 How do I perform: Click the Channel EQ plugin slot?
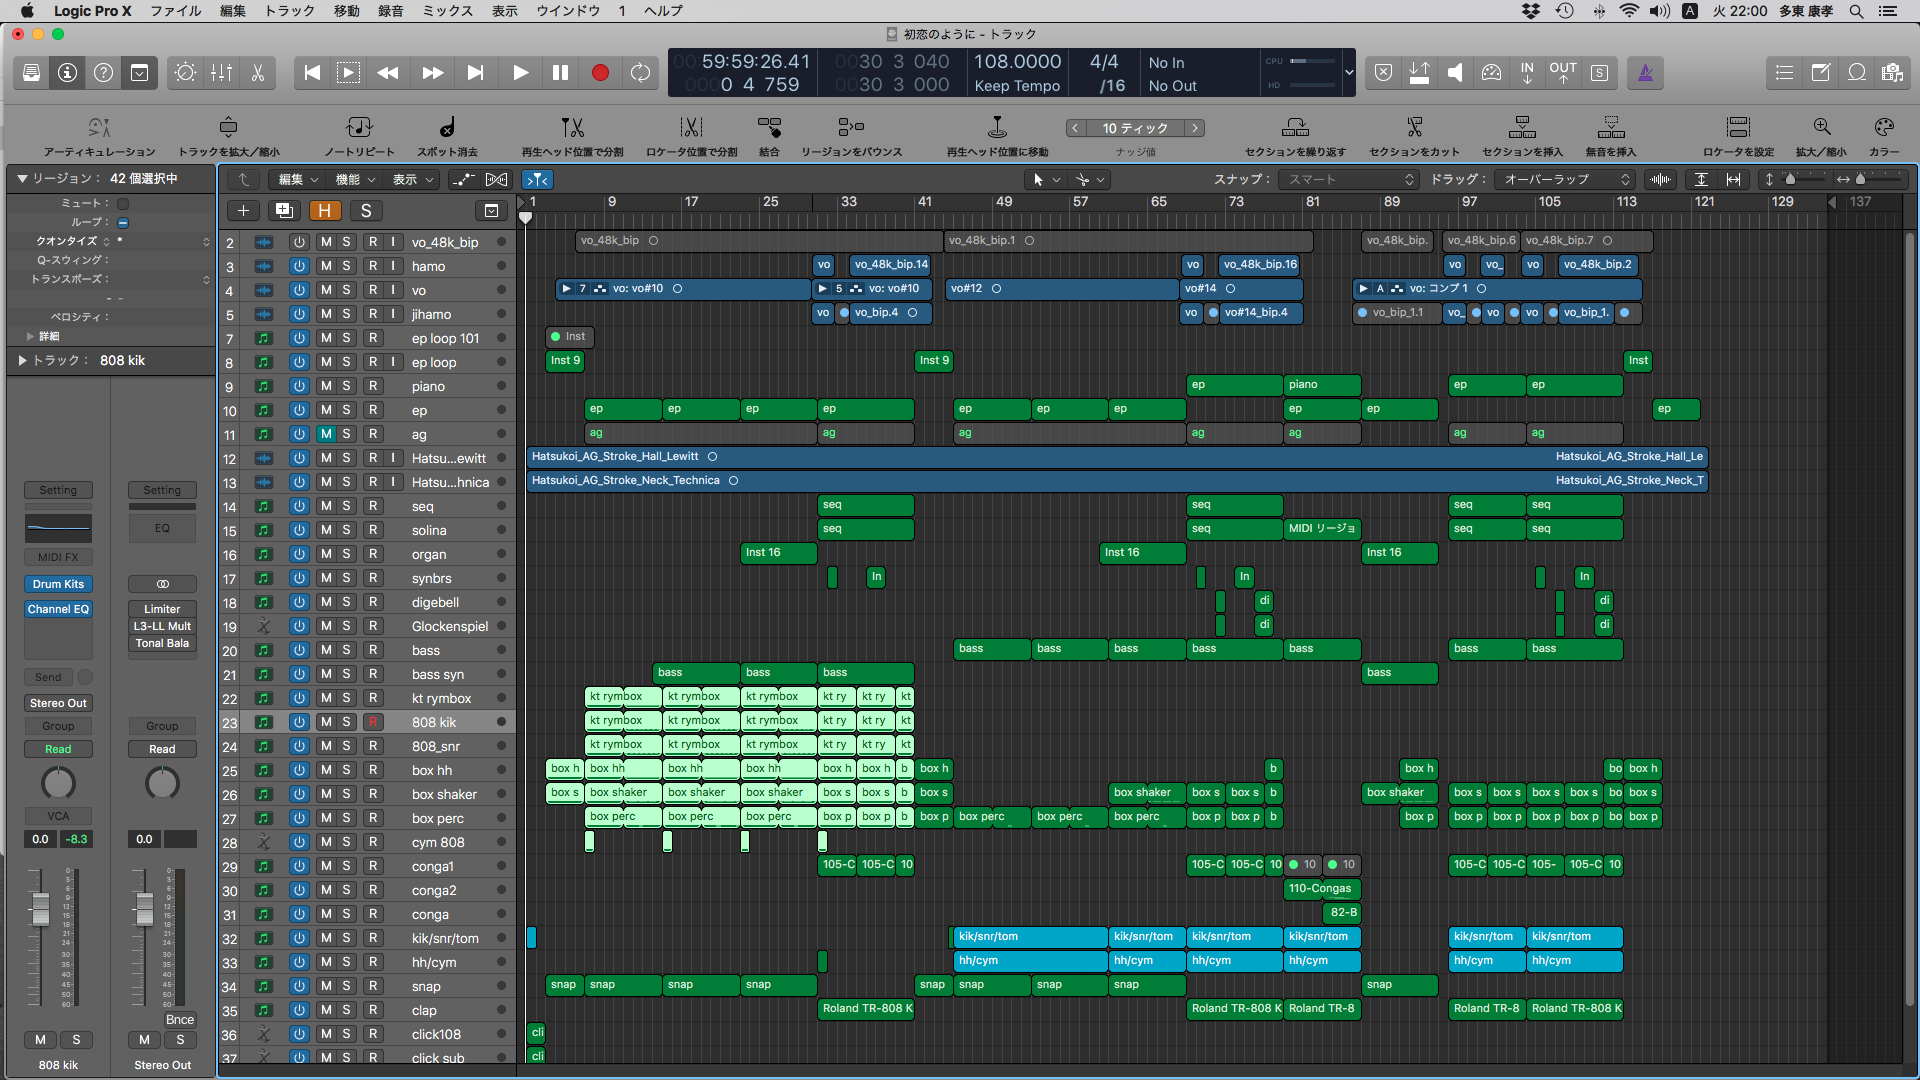(x=58, y=609)
